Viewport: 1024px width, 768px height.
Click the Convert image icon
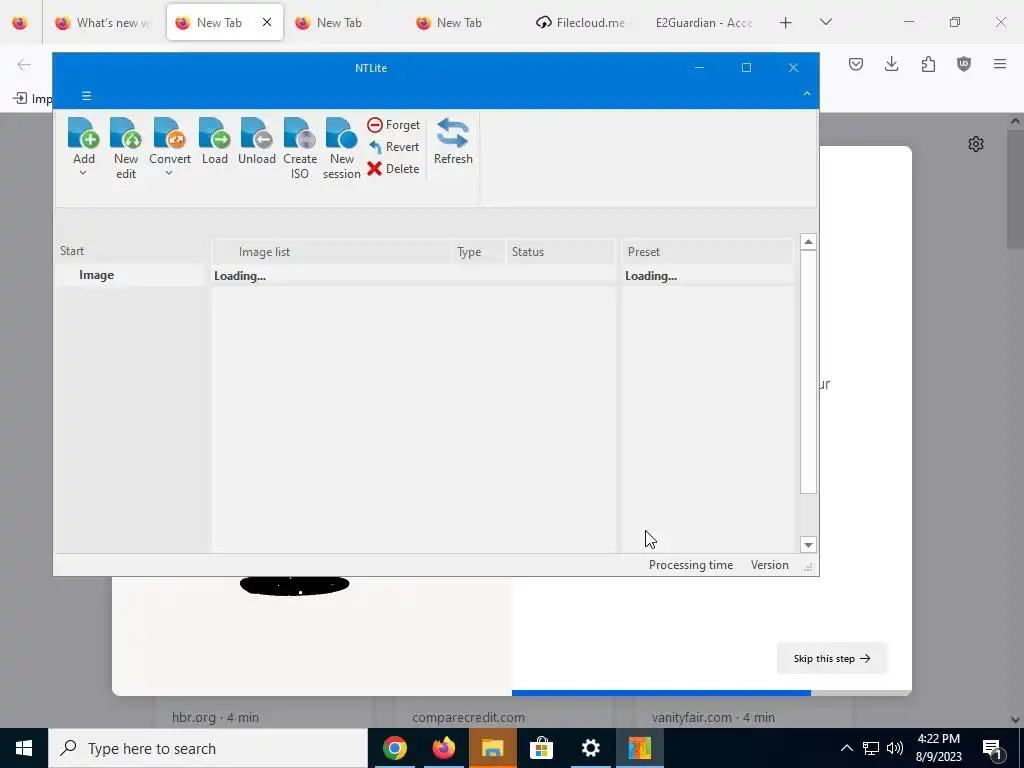pos(170,133)
